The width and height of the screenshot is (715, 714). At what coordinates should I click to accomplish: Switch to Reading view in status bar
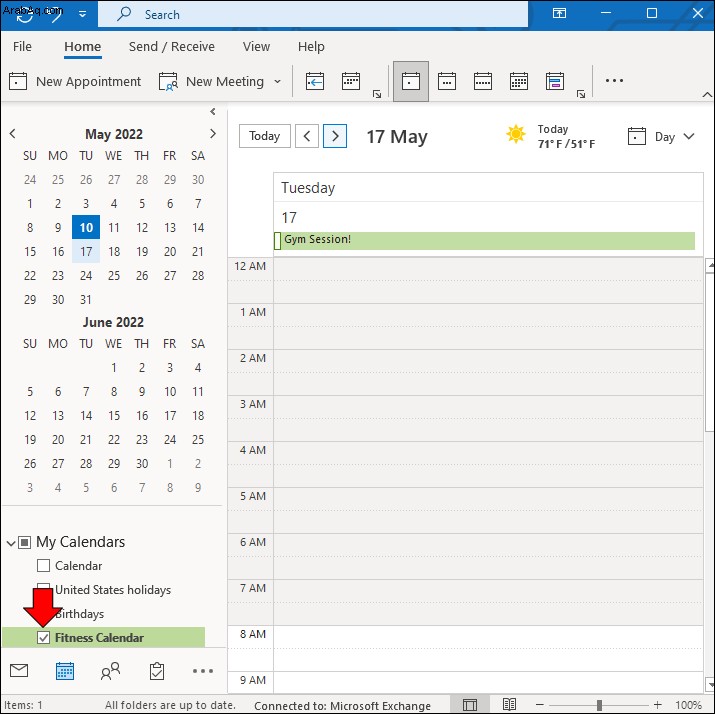[x=509, y=704]
